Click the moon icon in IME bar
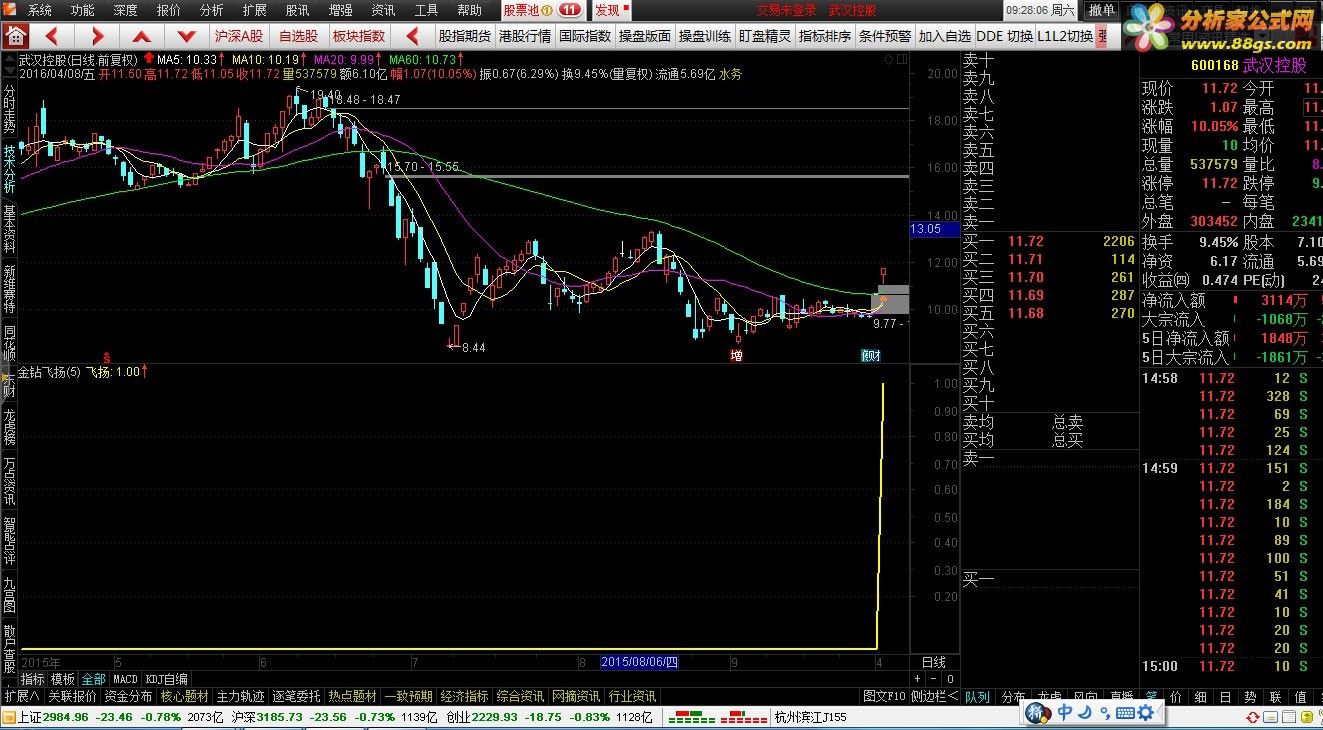Viewport: 1323px width, 730px height. 1087,712
